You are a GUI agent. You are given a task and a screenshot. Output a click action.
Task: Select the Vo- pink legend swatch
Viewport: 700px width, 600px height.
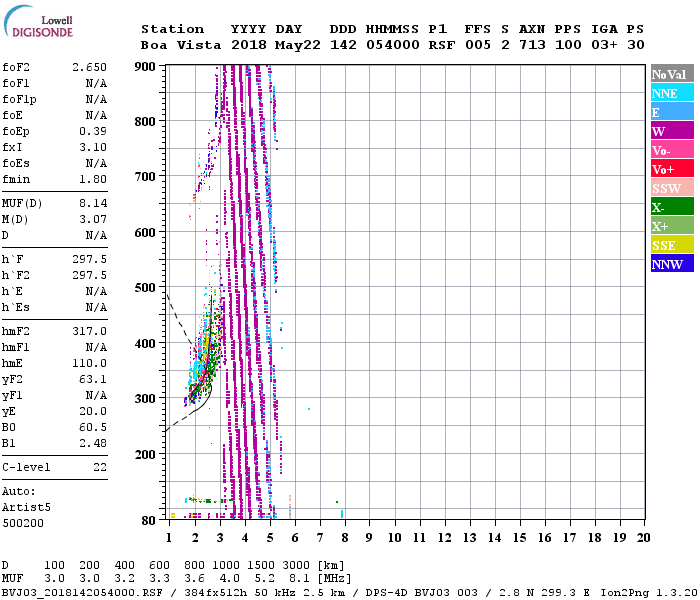[672, 150]
